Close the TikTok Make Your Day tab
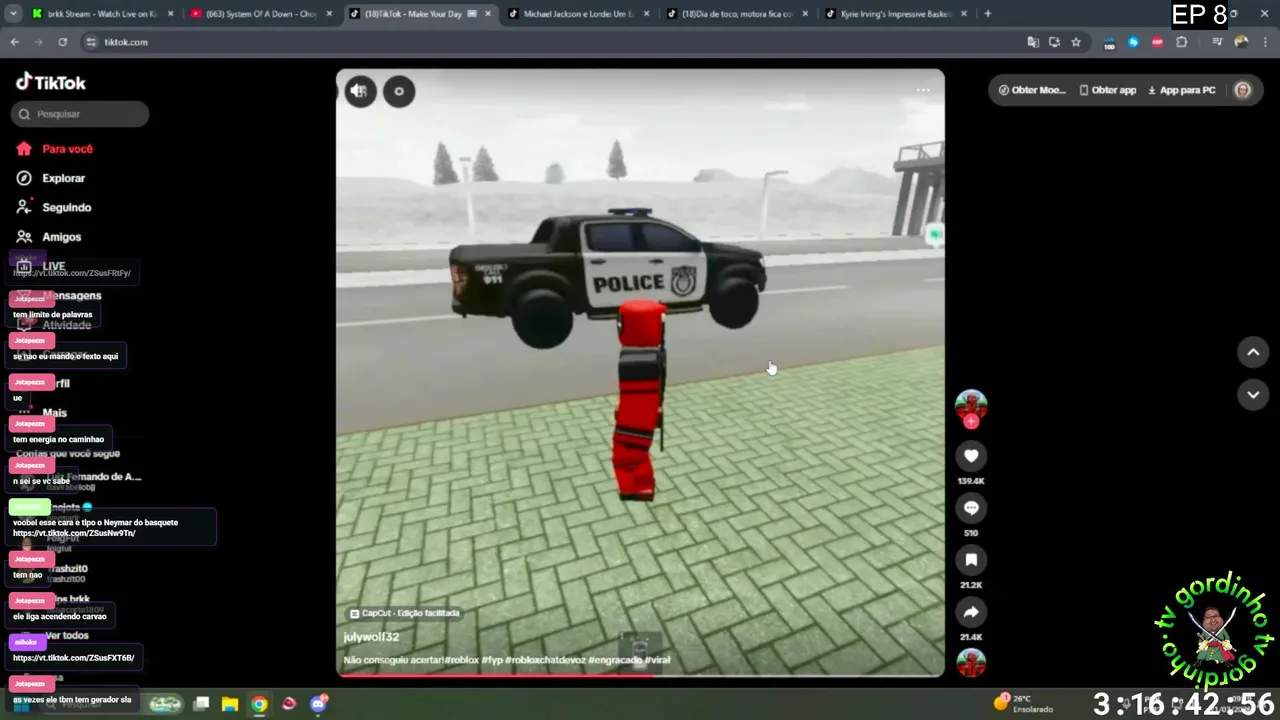1280x720 pixels. [x=488, y=14]
